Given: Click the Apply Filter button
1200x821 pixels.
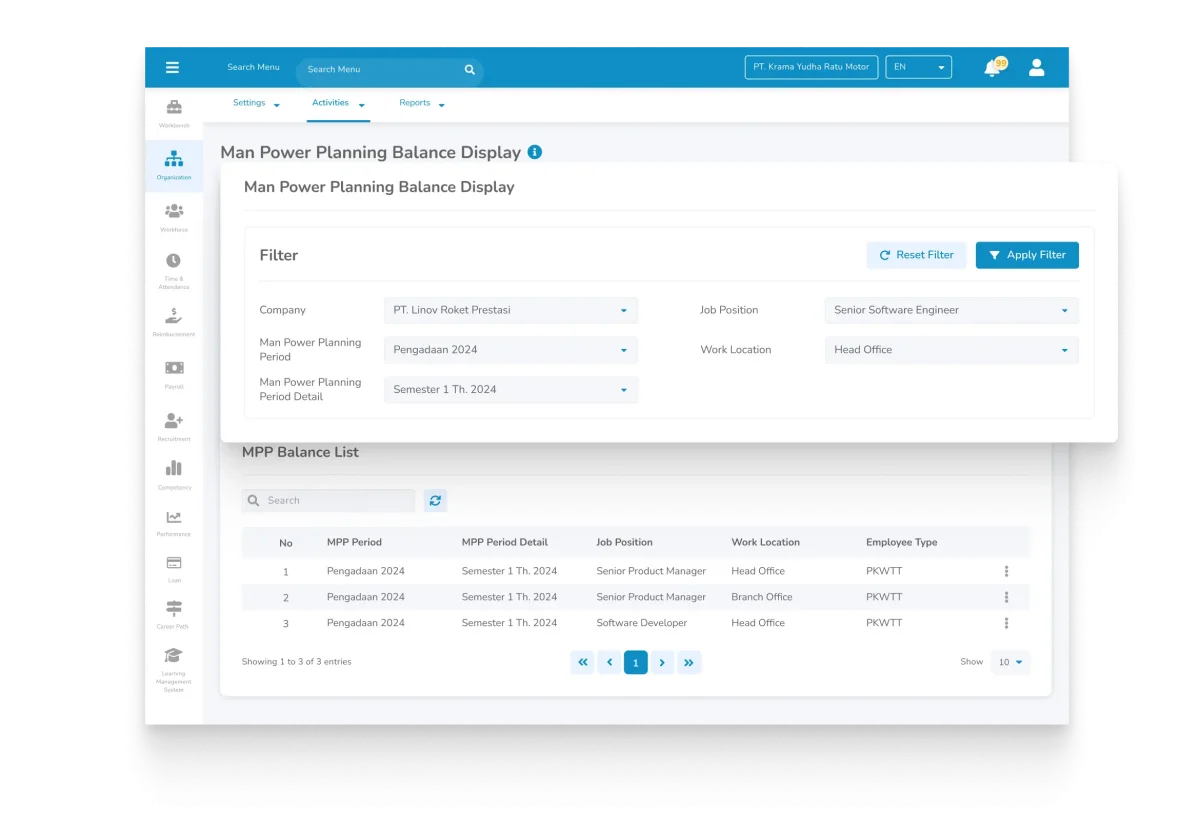Looking at the screenshot, I should pyautogui.click(x=1027, y=255).
